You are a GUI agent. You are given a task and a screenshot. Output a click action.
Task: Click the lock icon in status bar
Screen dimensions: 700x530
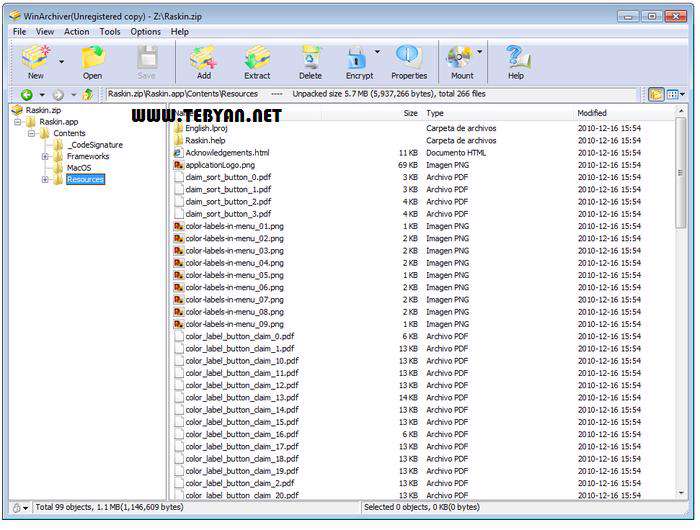click(x=17, y=508)
